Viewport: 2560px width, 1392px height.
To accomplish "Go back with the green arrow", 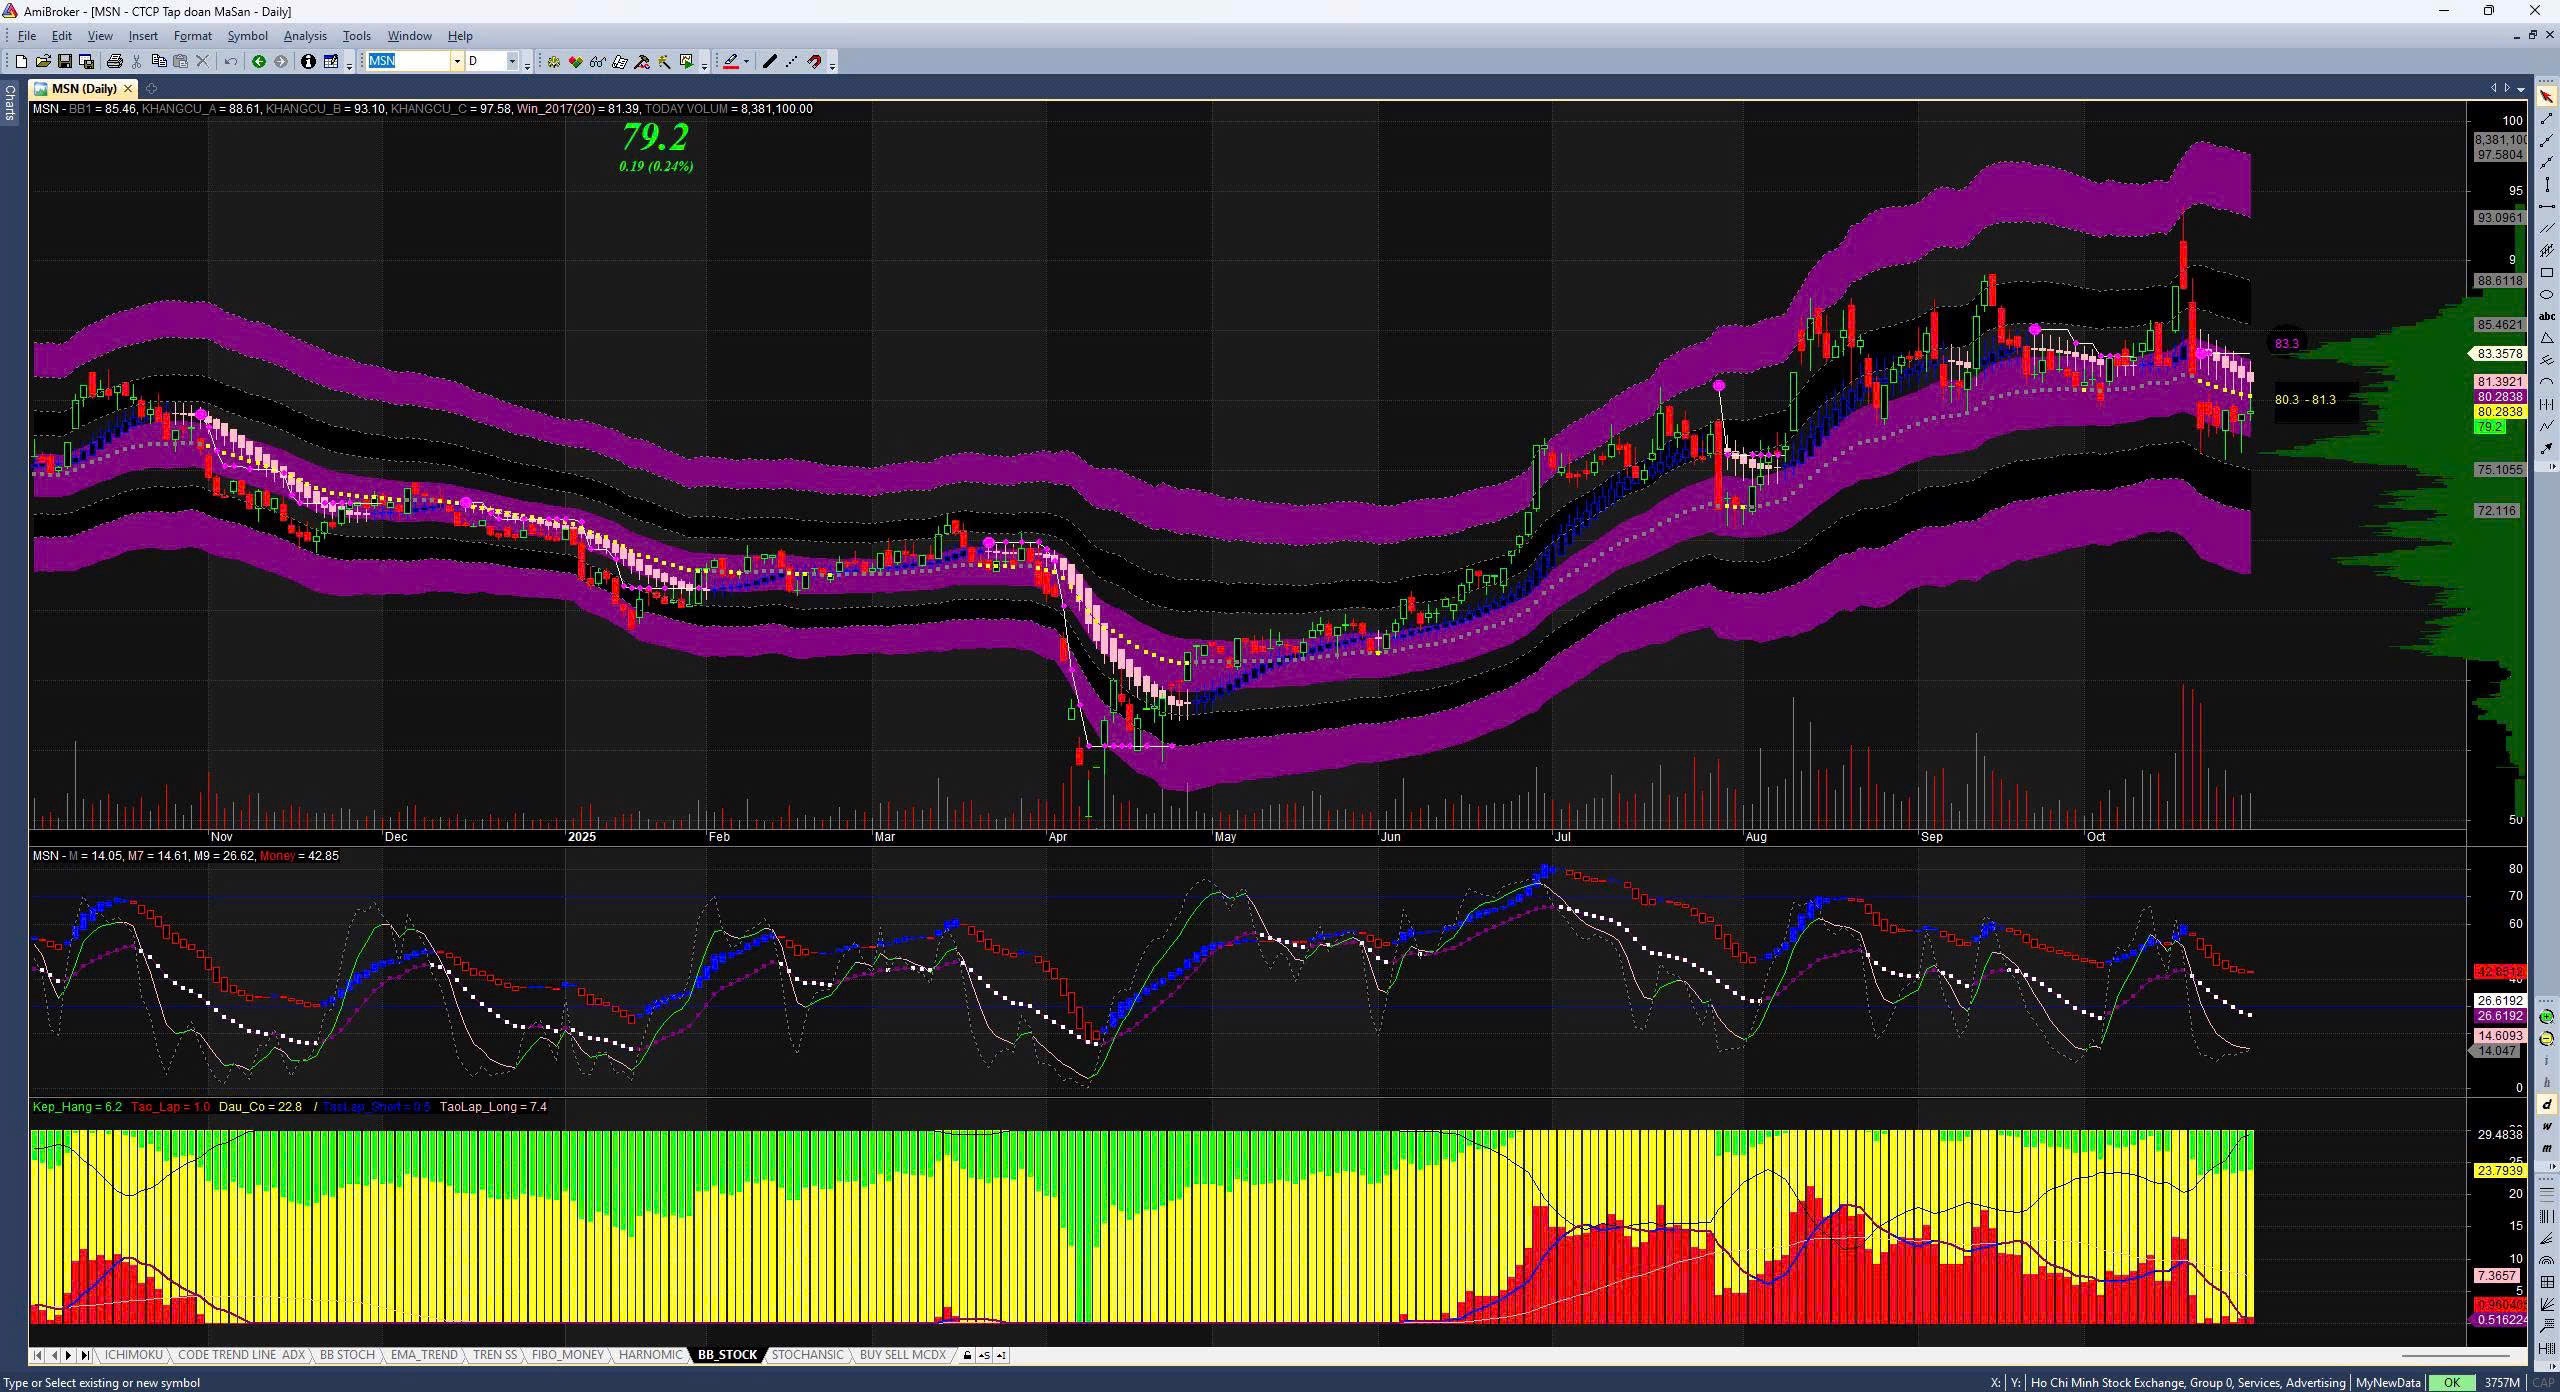I will click(259, 62).
